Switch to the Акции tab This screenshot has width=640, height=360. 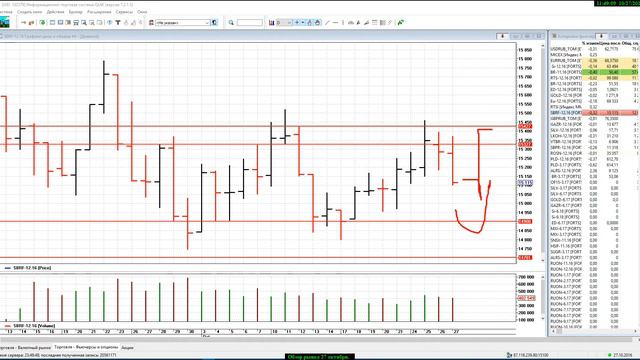pyautogui.click(x=127, y=347)
